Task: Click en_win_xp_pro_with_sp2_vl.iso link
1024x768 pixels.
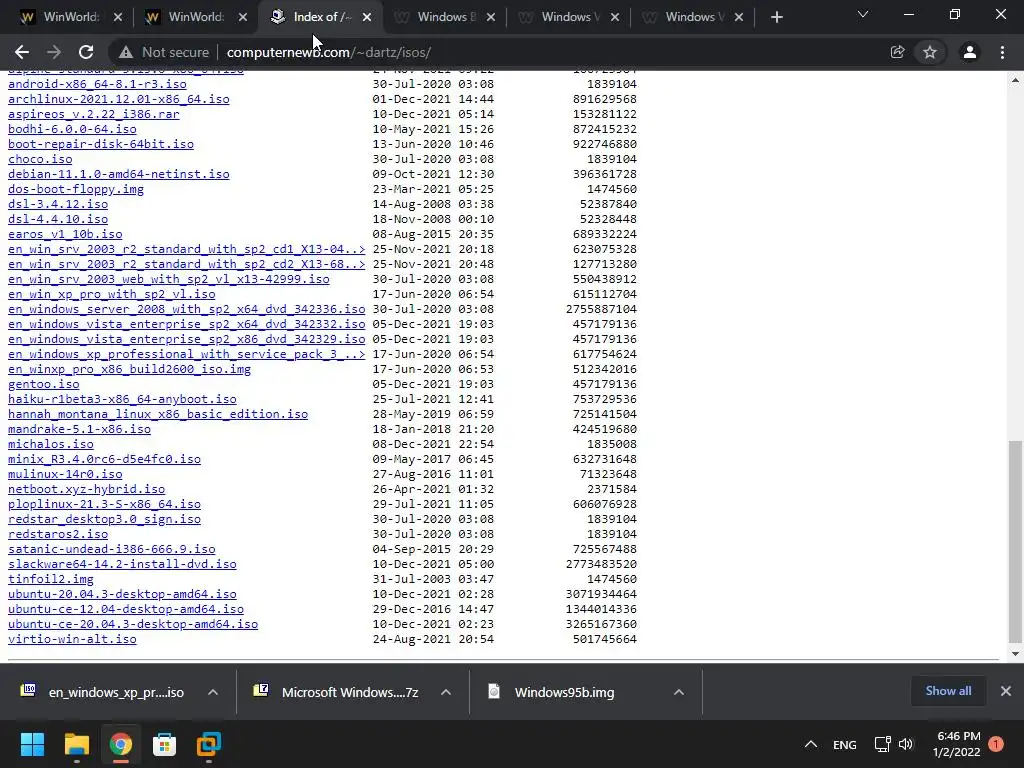Action: point(112,295)
